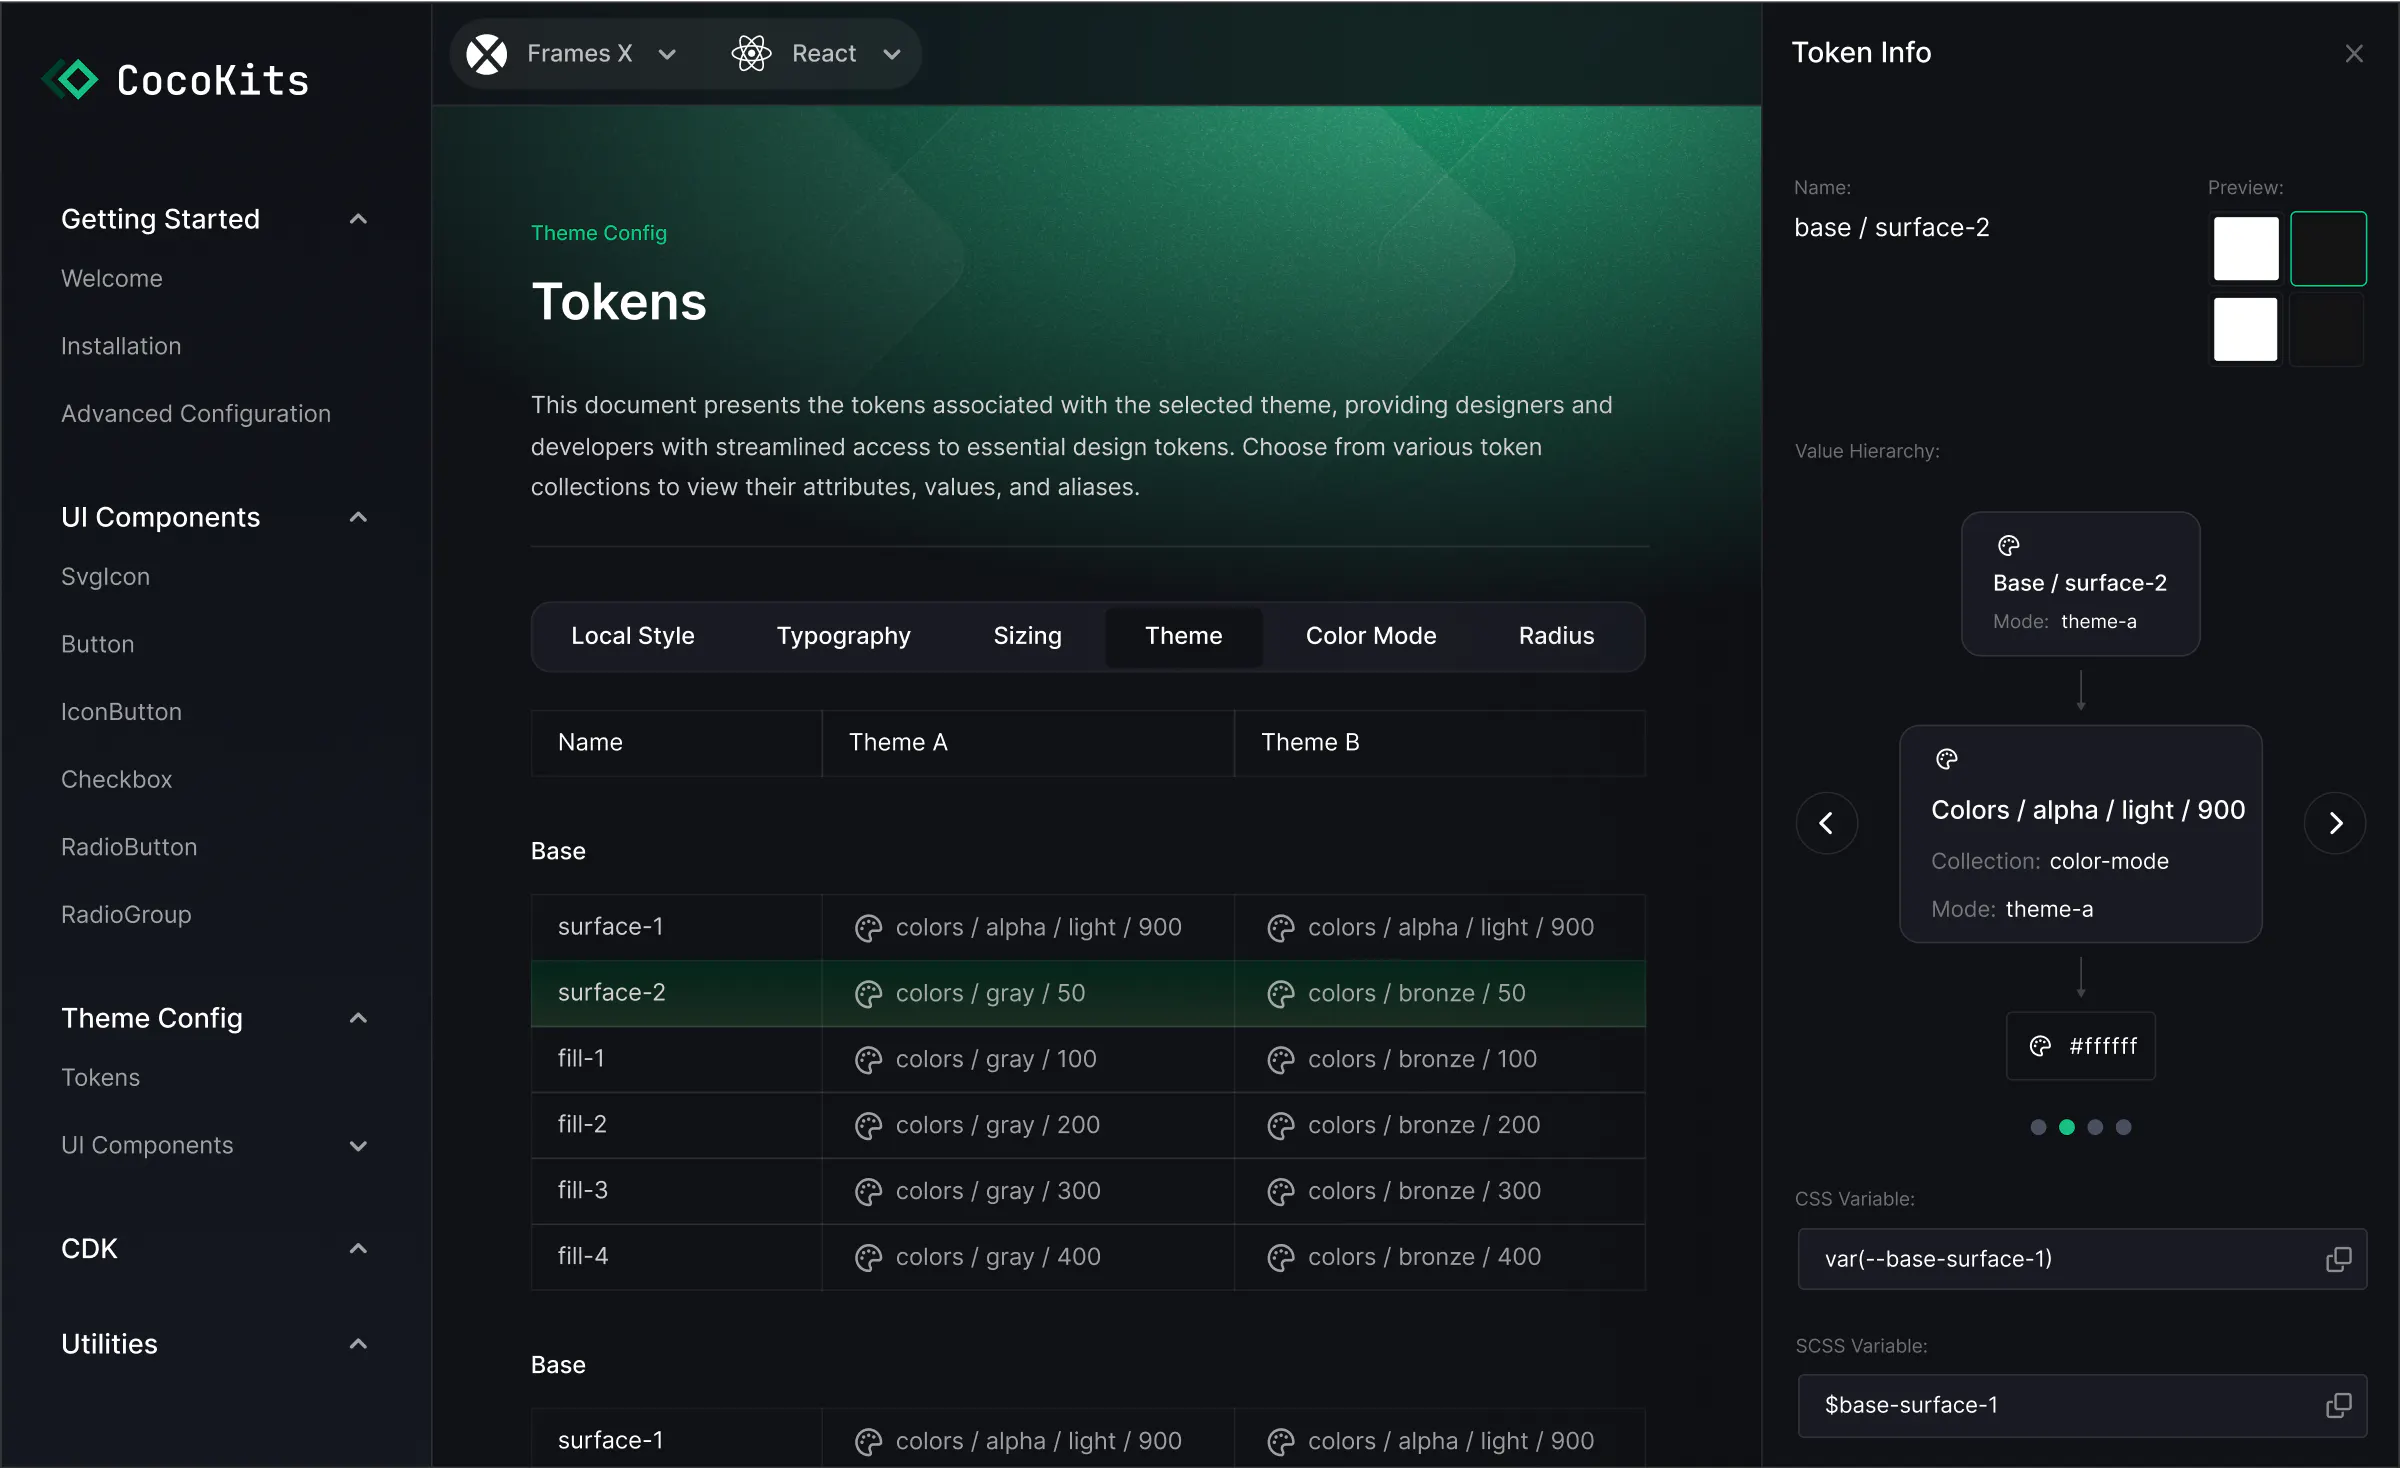The image size is (2400, 1468).
Task: Go to previous value hierarchy slide
Action: pos(1826,823)
